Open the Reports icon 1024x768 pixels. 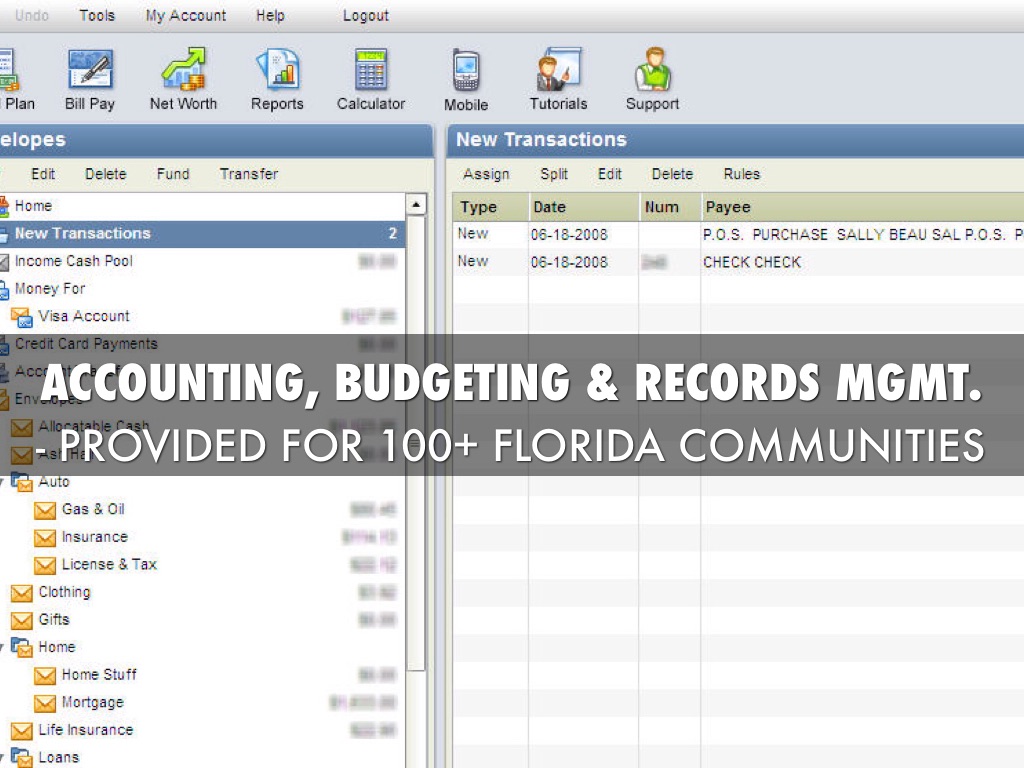[x=277, y=70]
